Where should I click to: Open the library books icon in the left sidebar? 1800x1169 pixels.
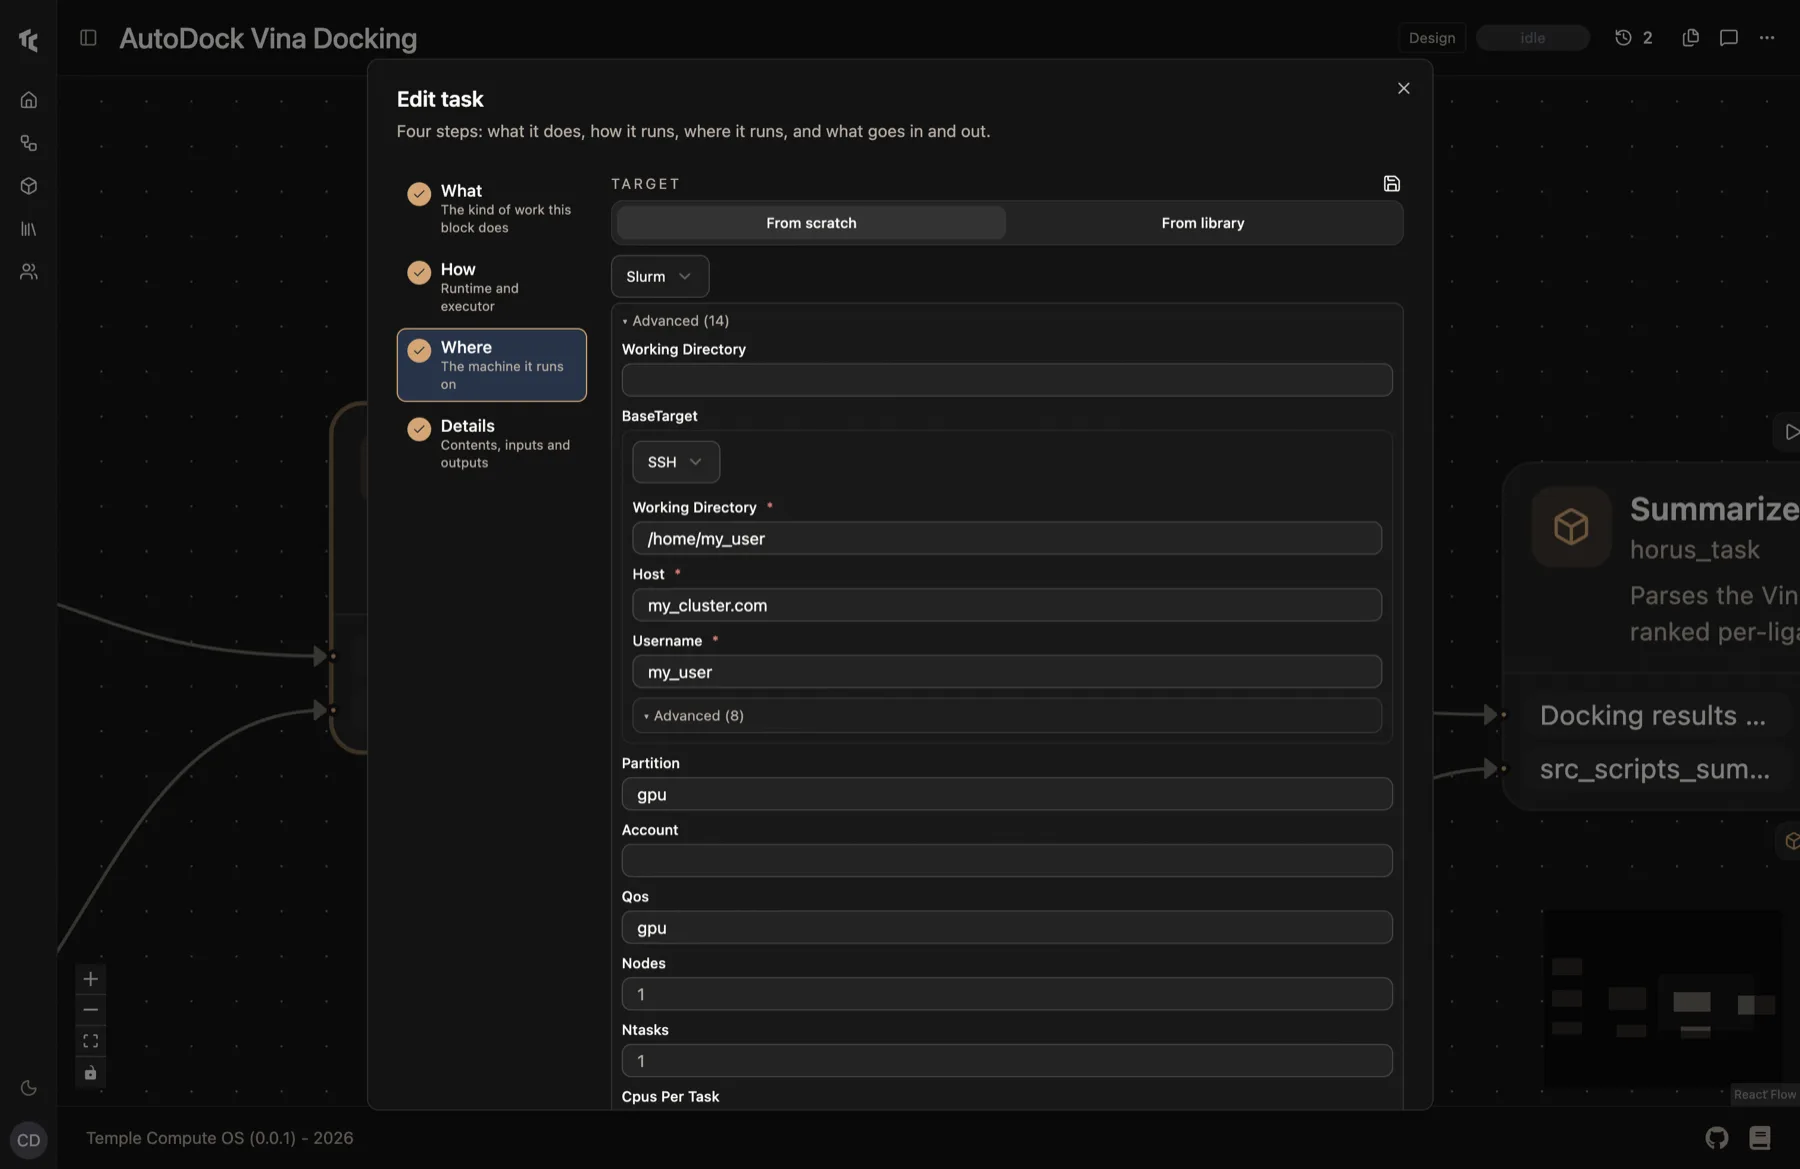click(x=28, y=229)
